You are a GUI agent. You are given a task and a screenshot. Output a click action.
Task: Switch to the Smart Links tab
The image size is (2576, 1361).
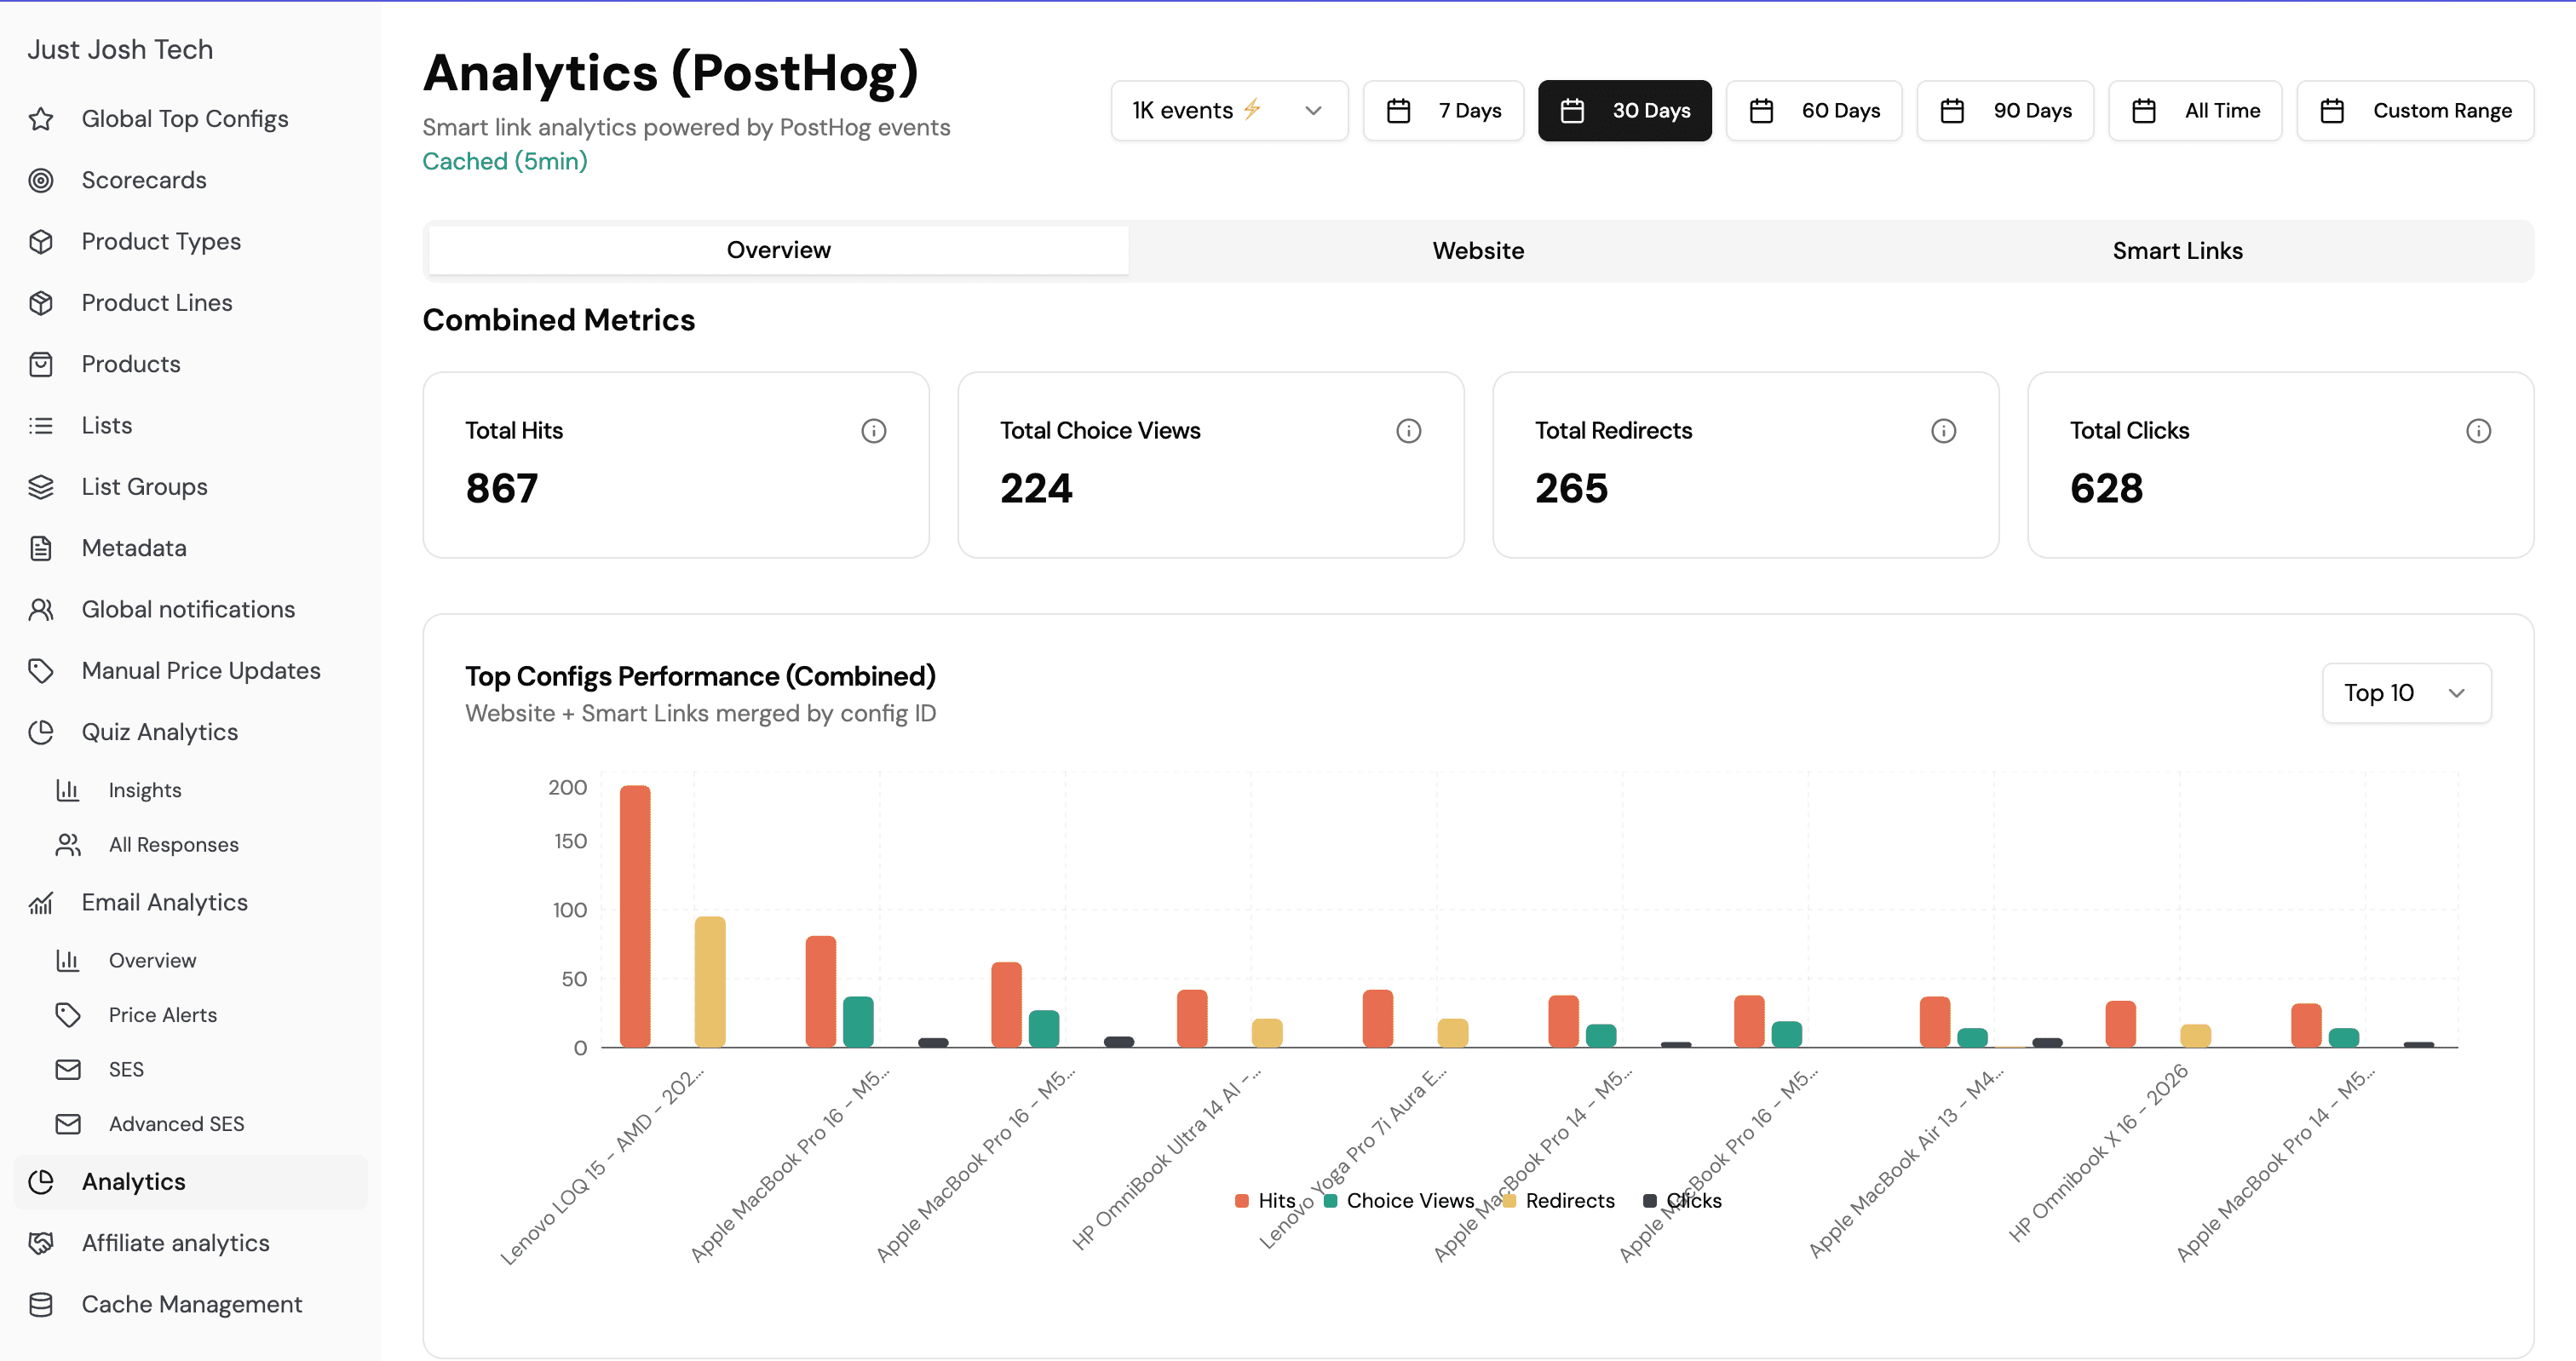coord(2176,251)
